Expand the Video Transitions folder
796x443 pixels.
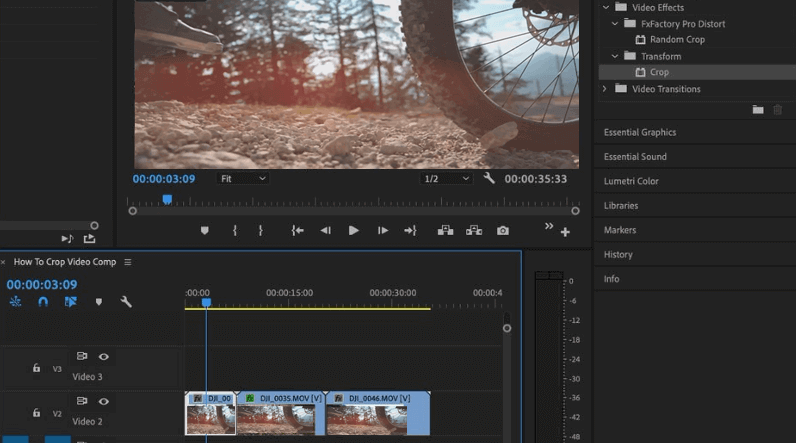point(605,89)
